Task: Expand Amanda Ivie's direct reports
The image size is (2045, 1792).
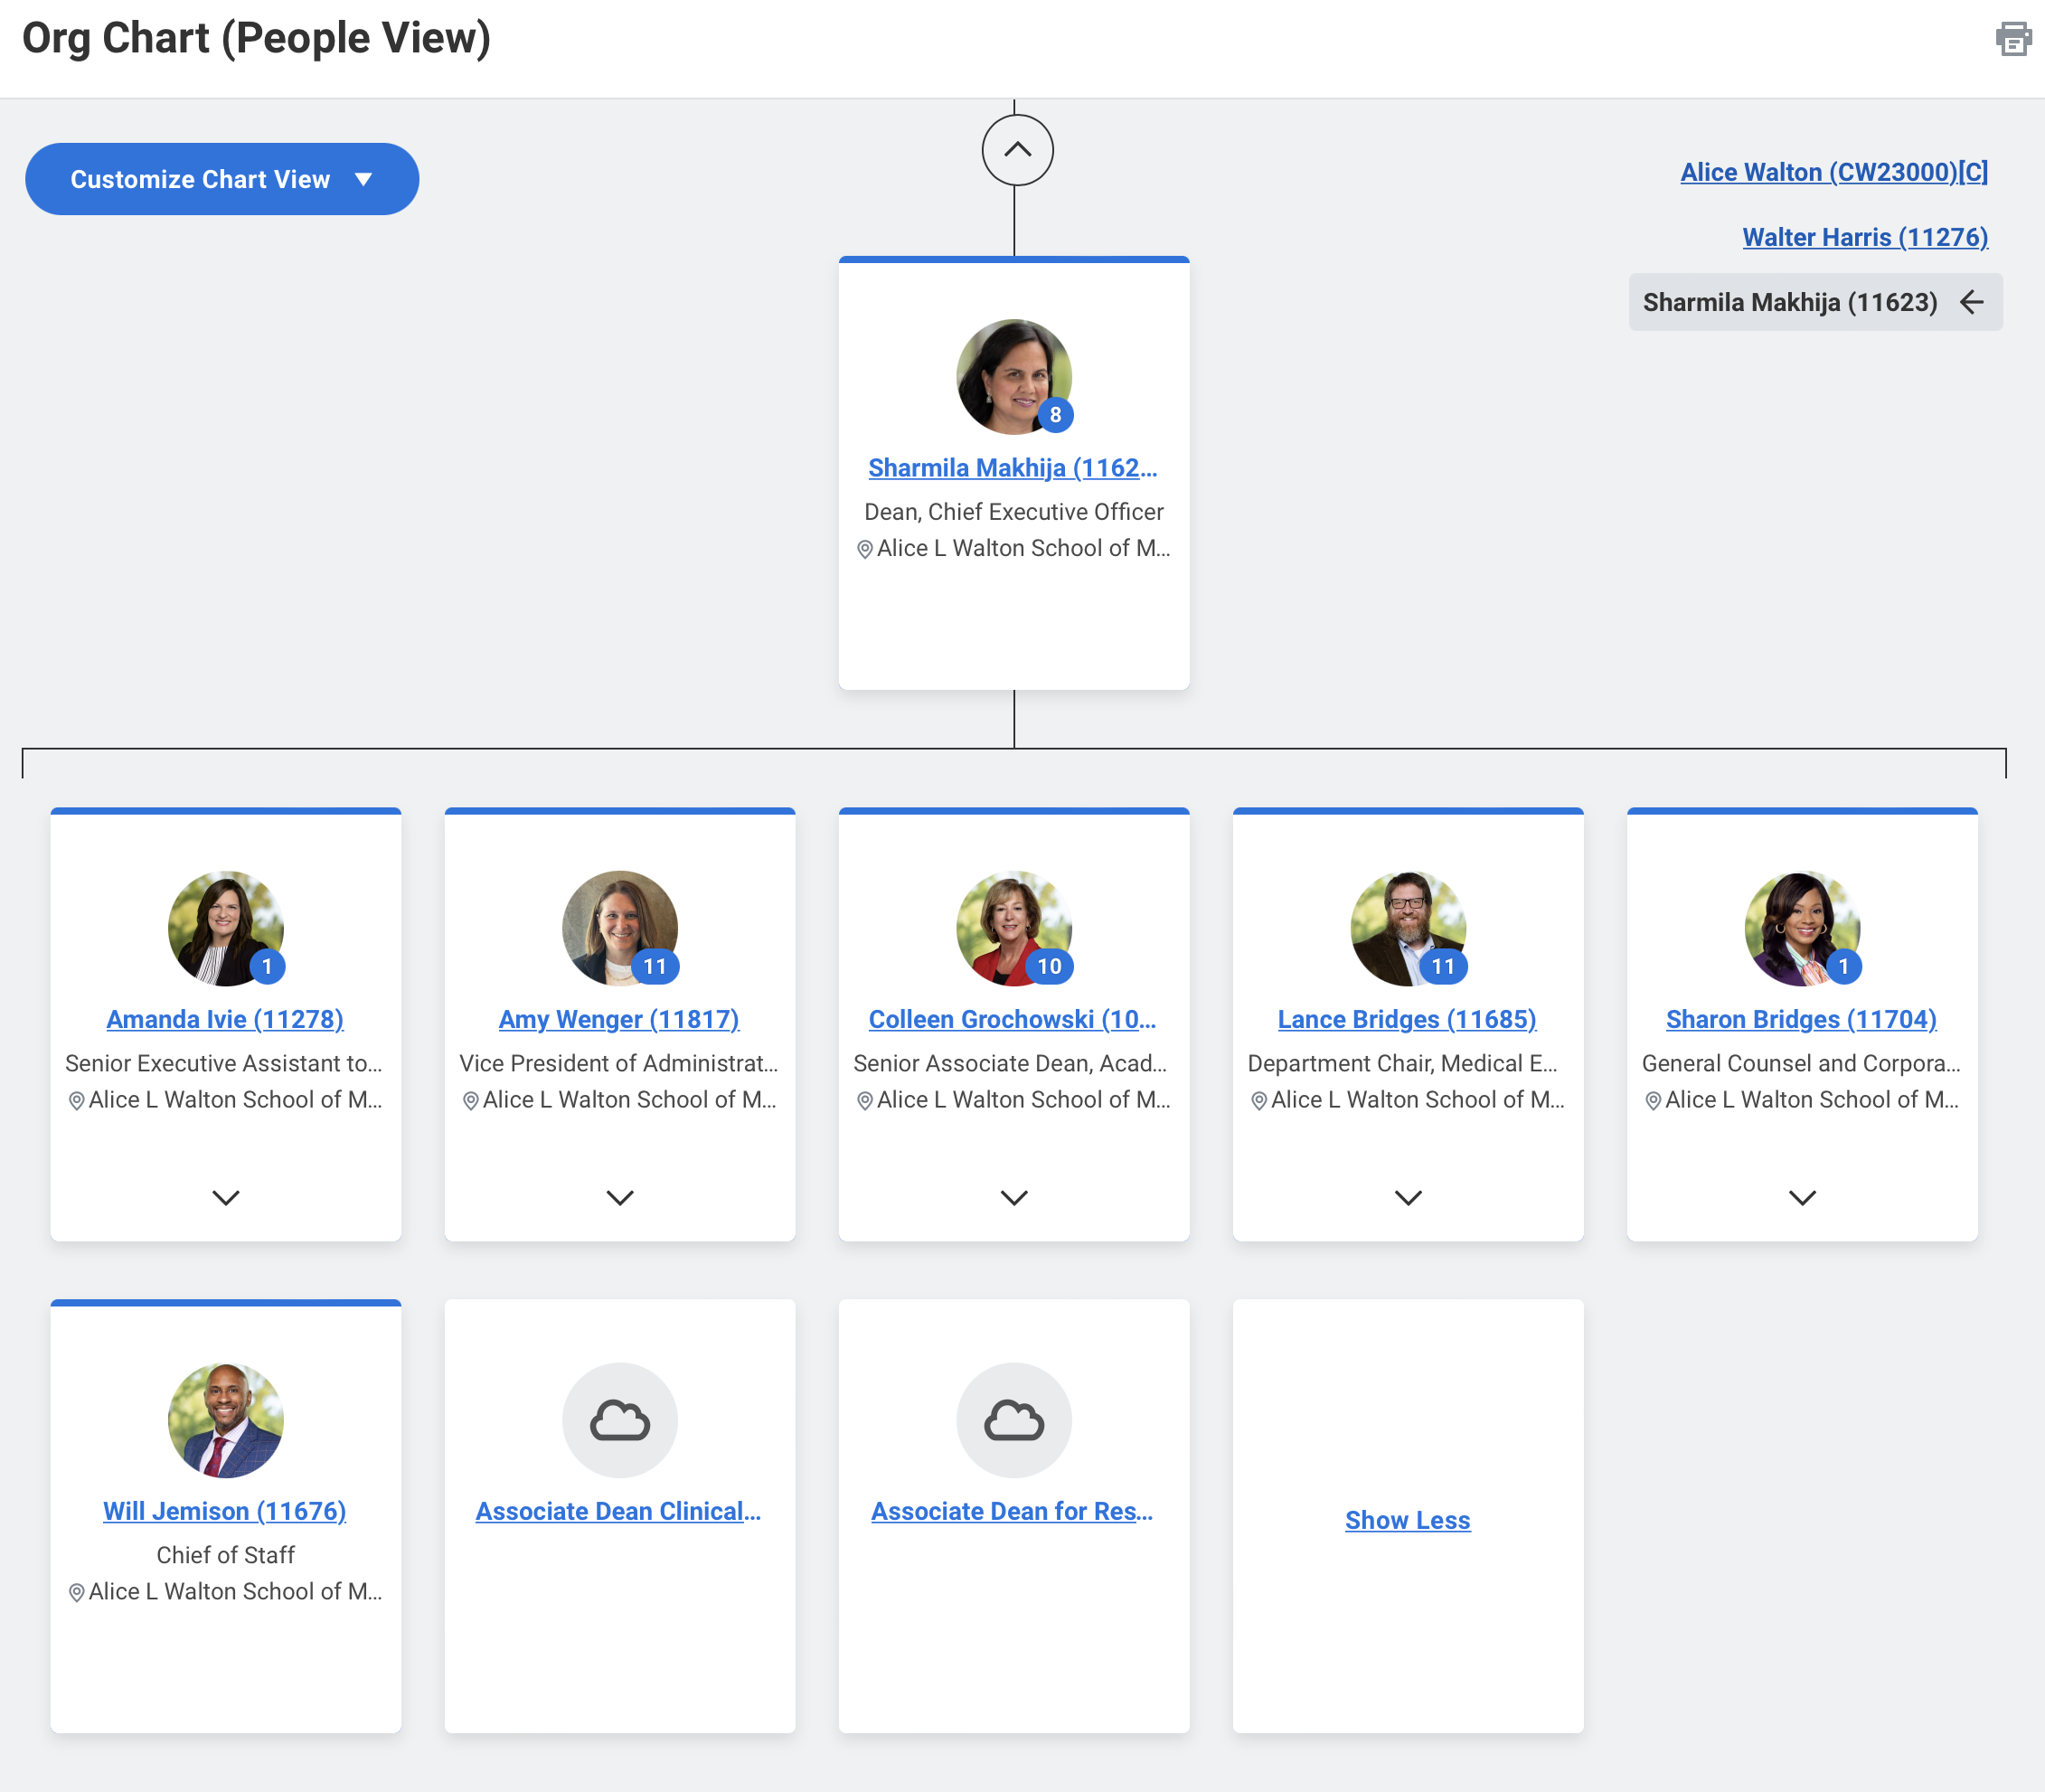Action: point(225,1198)
